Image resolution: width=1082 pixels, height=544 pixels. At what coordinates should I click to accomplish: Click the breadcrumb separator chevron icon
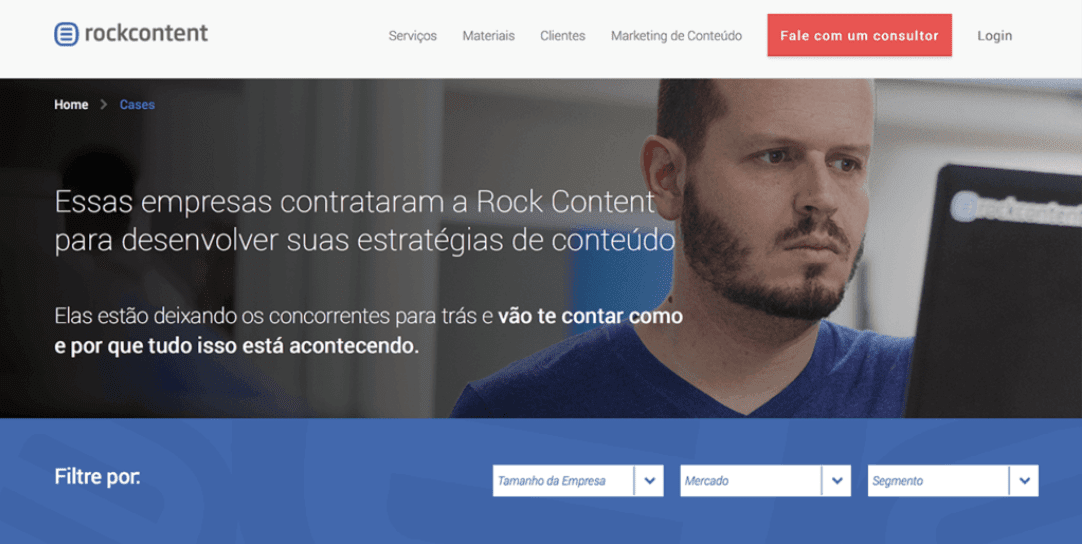[x=104, y=105]
